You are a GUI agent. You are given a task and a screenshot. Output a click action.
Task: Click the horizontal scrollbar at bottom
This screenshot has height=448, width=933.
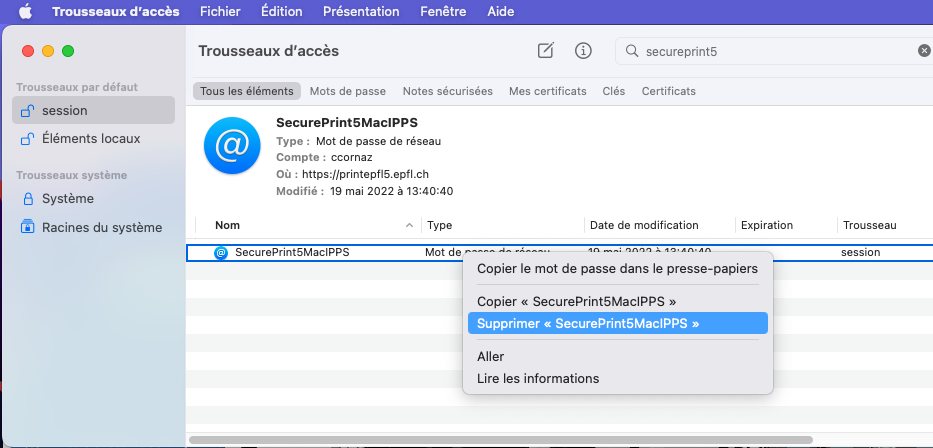[x=500, y=440]
